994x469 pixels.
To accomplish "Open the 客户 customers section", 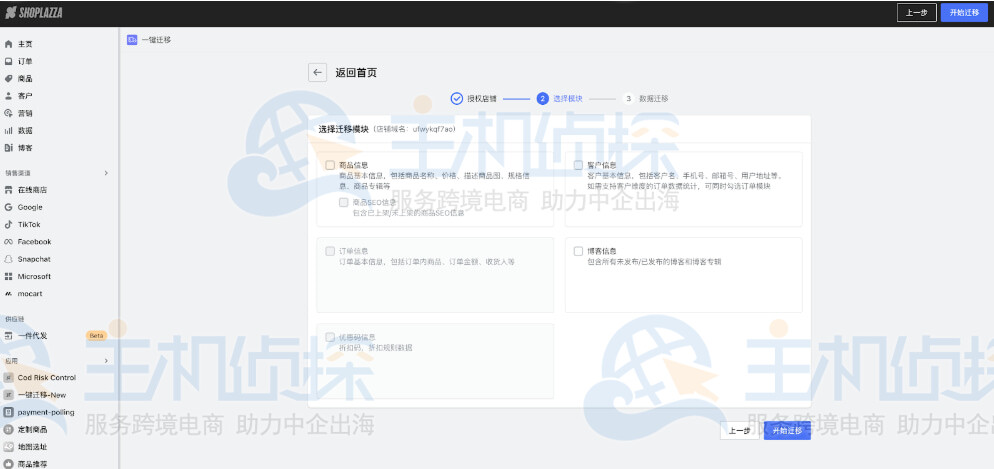I will (x=25, y=96).
